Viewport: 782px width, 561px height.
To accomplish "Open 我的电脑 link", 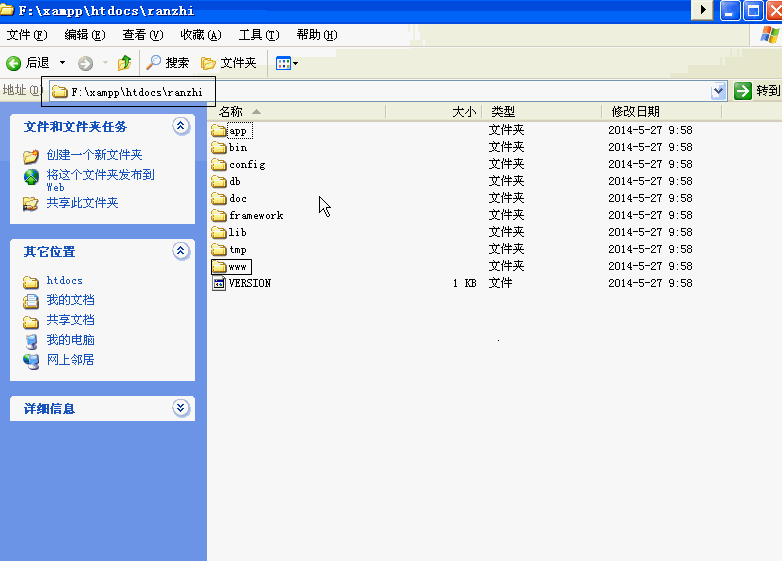I will tap(70, 340).
